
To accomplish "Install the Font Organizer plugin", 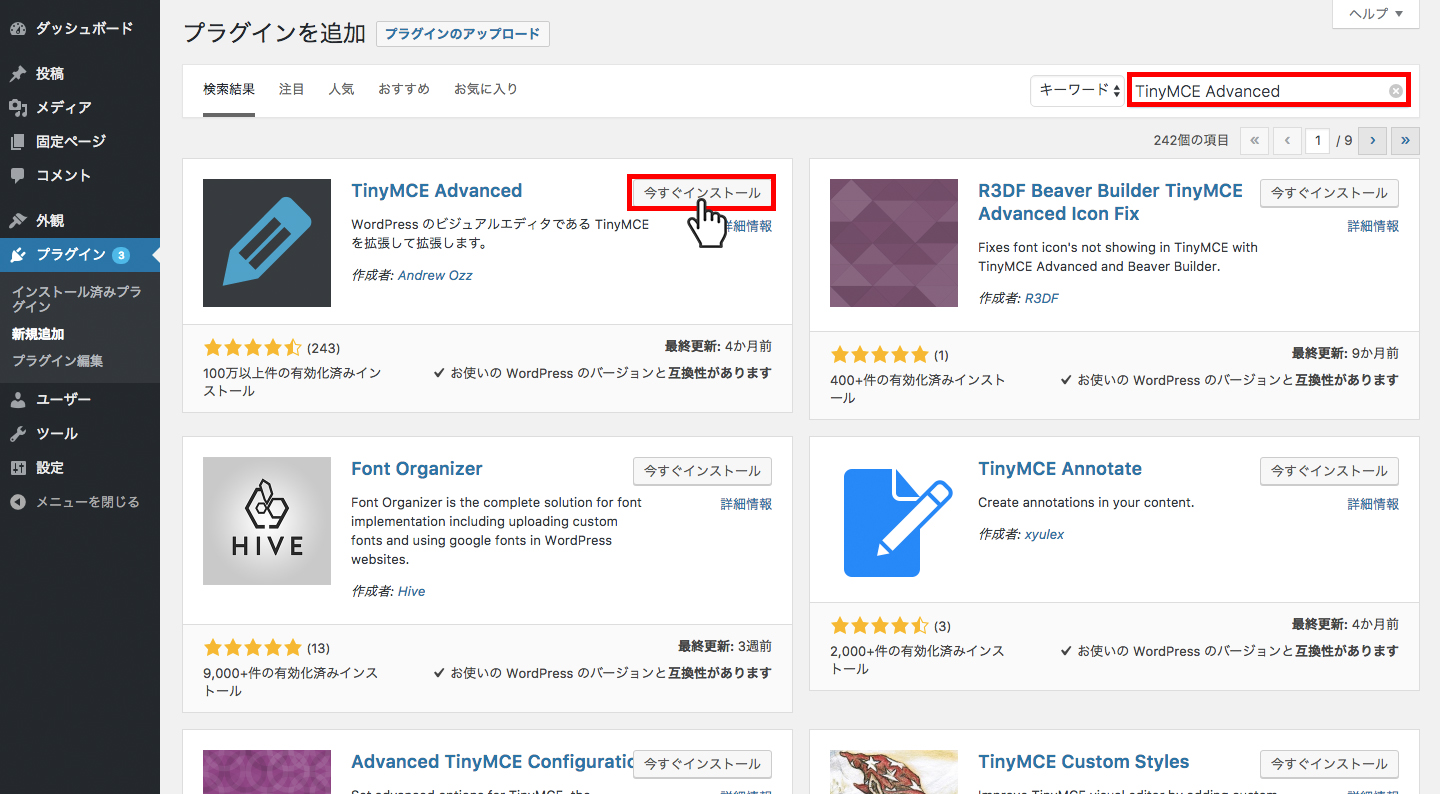I will tap(702, 471).
